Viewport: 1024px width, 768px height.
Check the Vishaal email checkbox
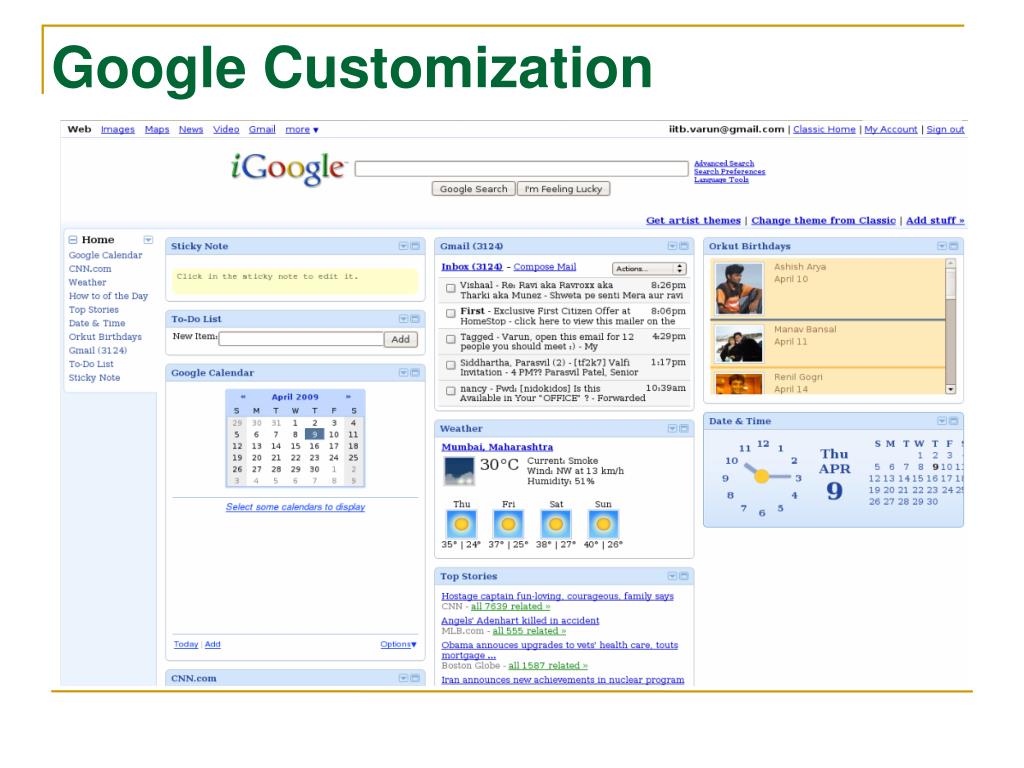tap(451, 288)
